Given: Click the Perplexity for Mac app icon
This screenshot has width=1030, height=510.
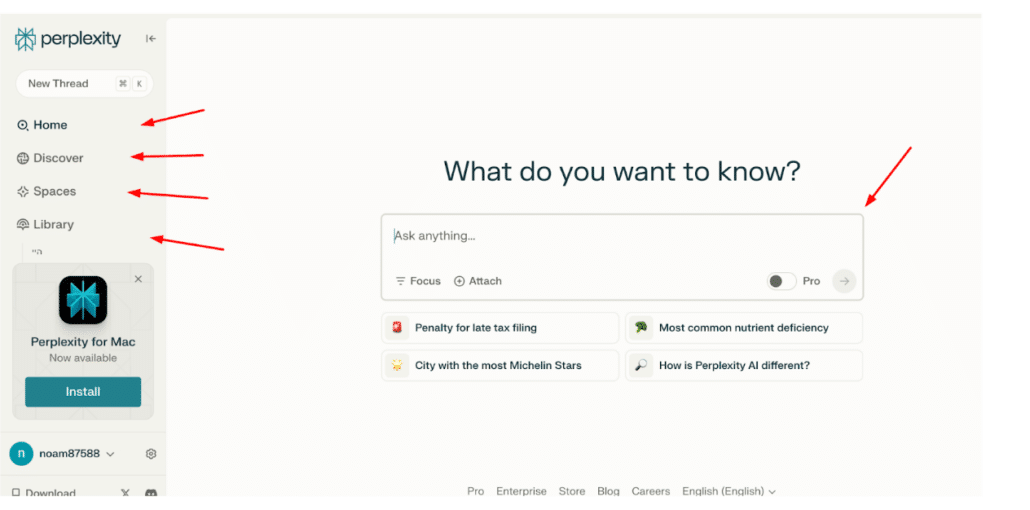Looking at the screenshot, I should click(x=83, y=300).
